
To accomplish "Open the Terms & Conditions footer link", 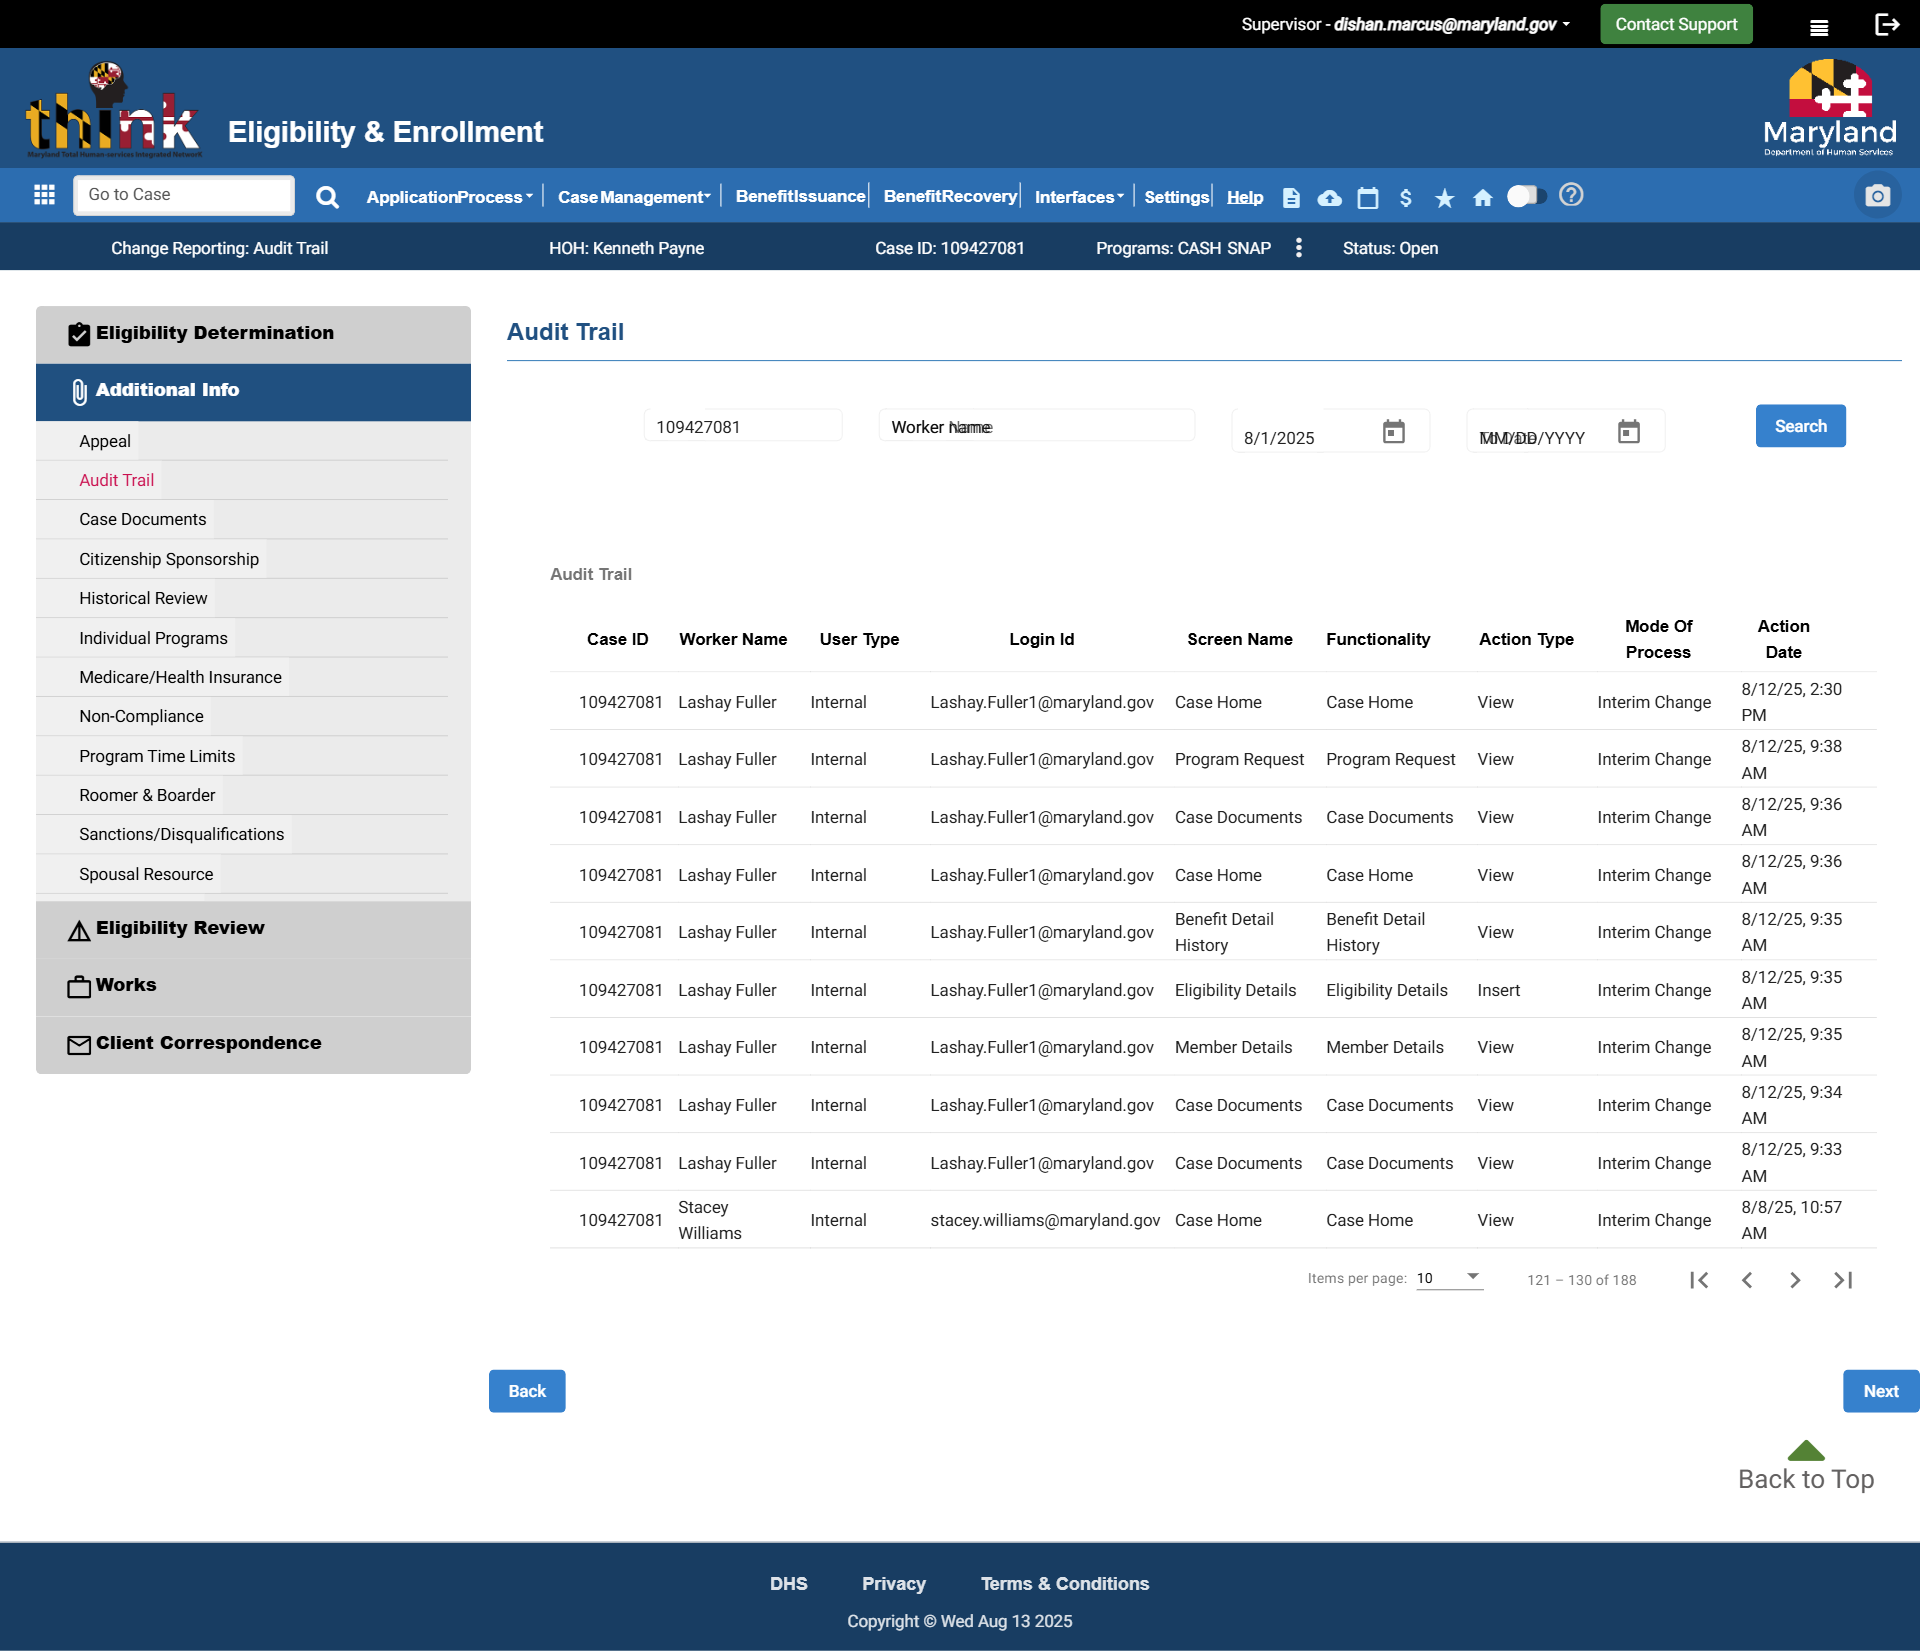I will [x=1065, y=1584].
